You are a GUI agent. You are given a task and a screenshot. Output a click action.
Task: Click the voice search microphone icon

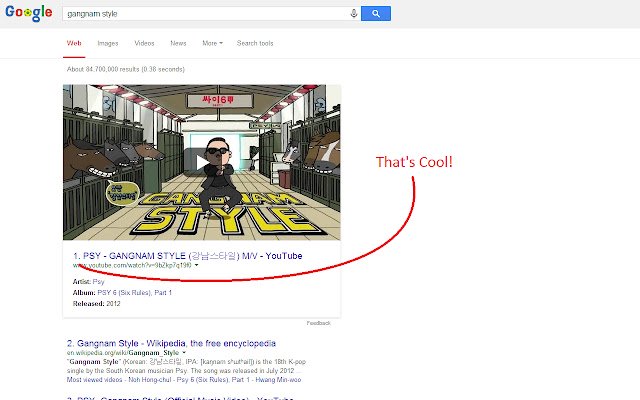coord(354,13)
